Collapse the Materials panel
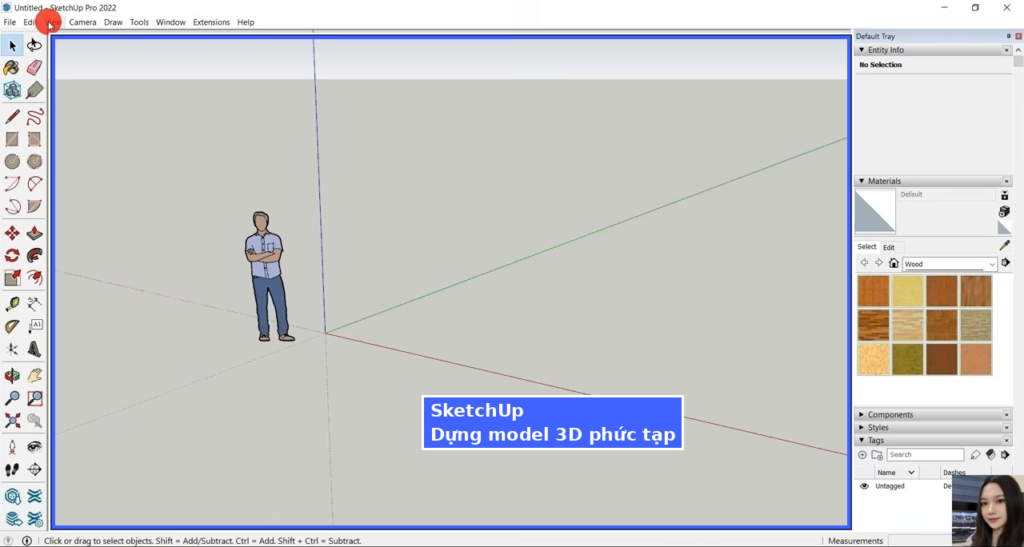 pyautogui.click(x=861, y=181)
